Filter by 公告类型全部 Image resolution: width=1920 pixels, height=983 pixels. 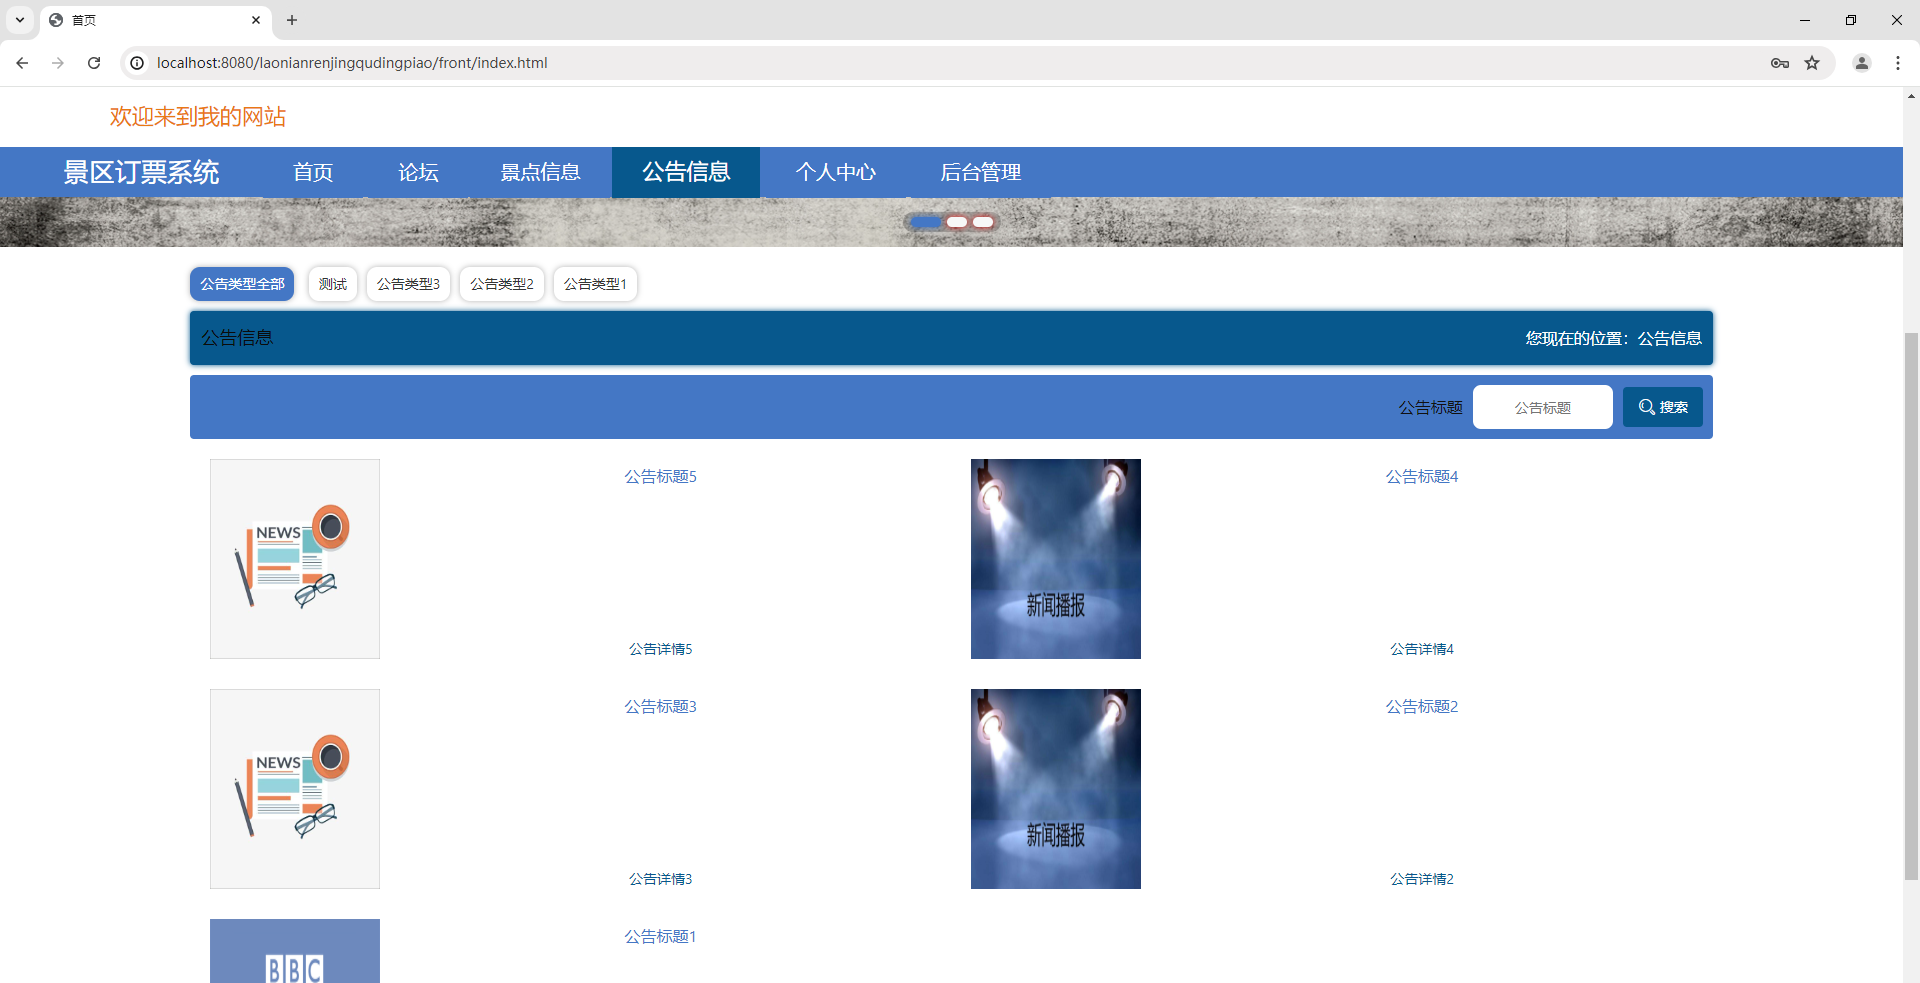coord(242,284)
